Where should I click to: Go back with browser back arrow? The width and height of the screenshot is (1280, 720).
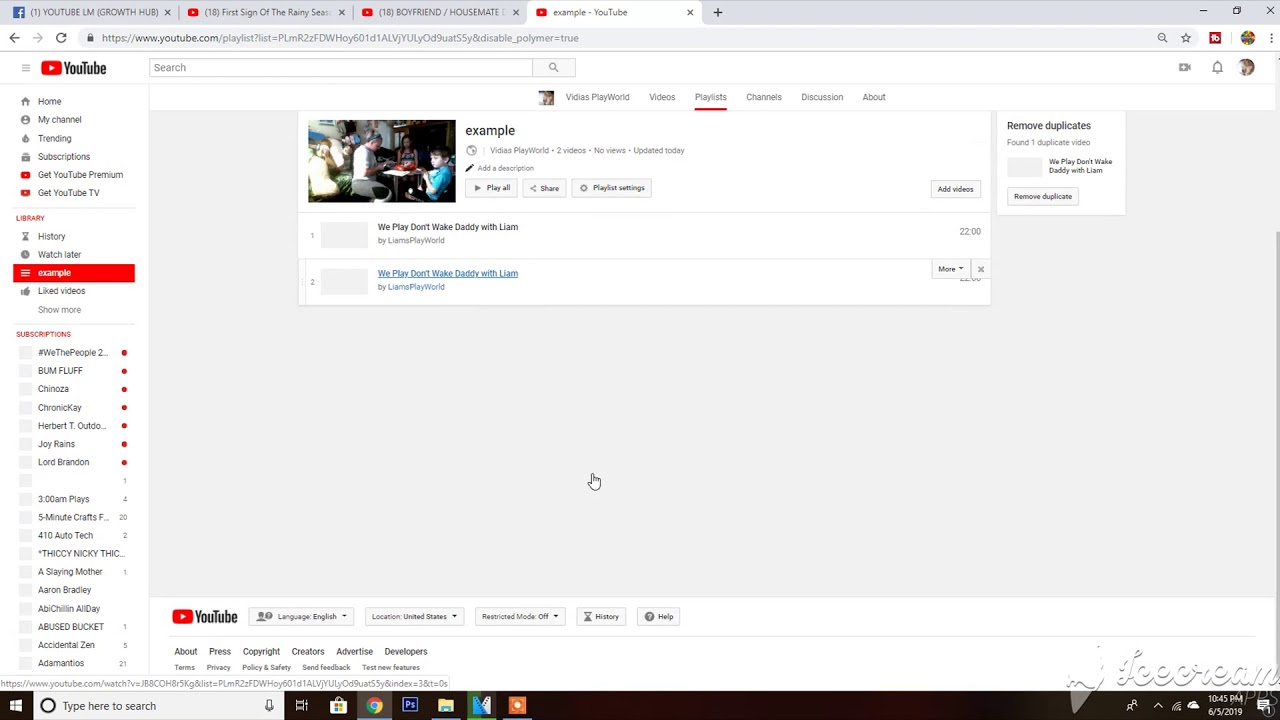[x=14, y=38]
